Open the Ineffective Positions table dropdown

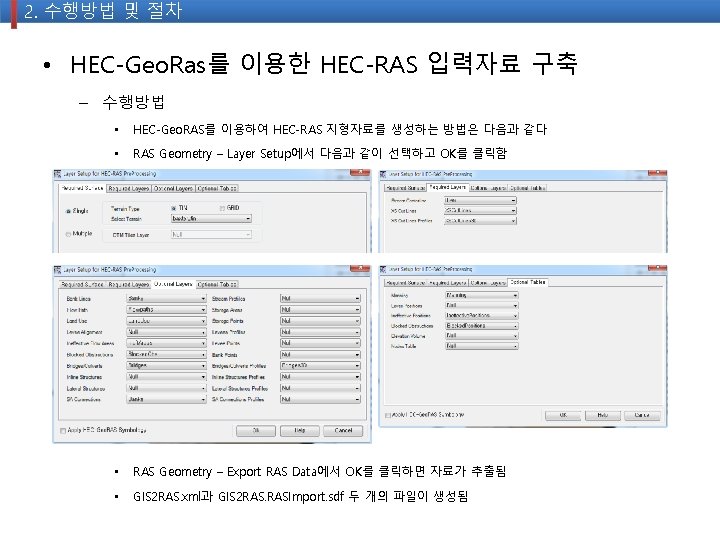[482, 315]
